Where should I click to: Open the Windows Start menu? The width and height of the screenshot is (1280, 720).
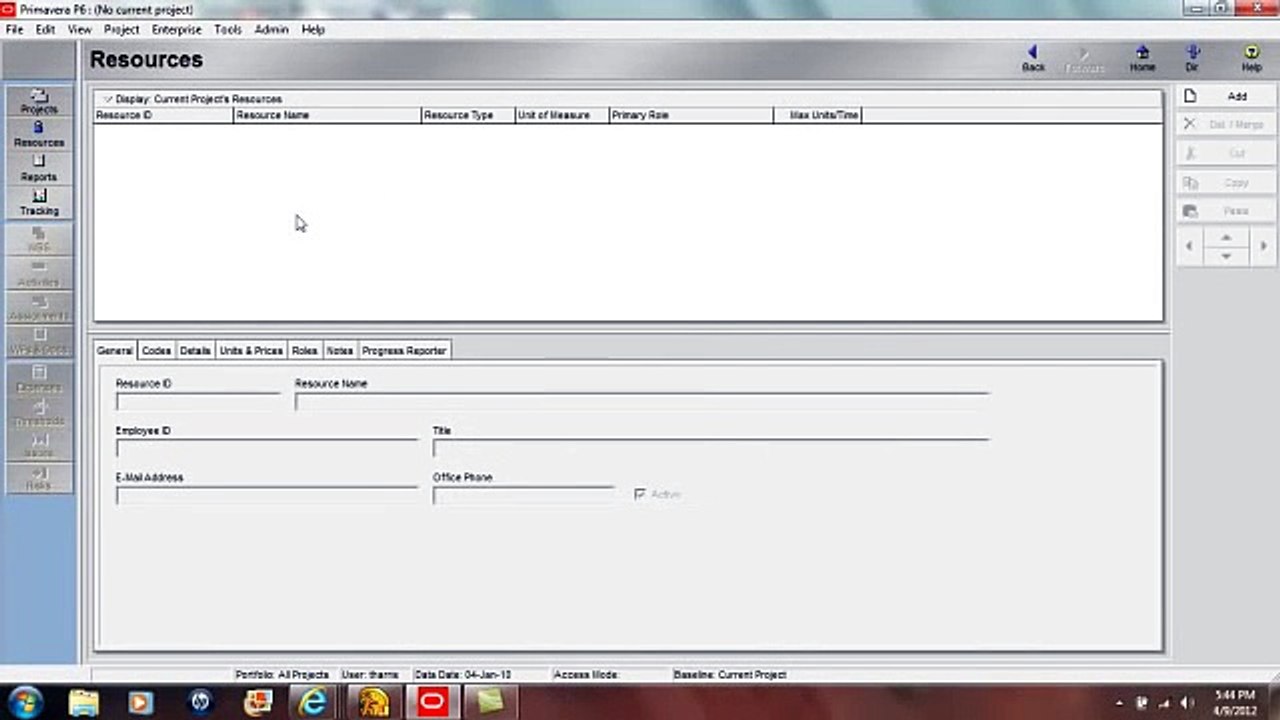pos(24,702)
